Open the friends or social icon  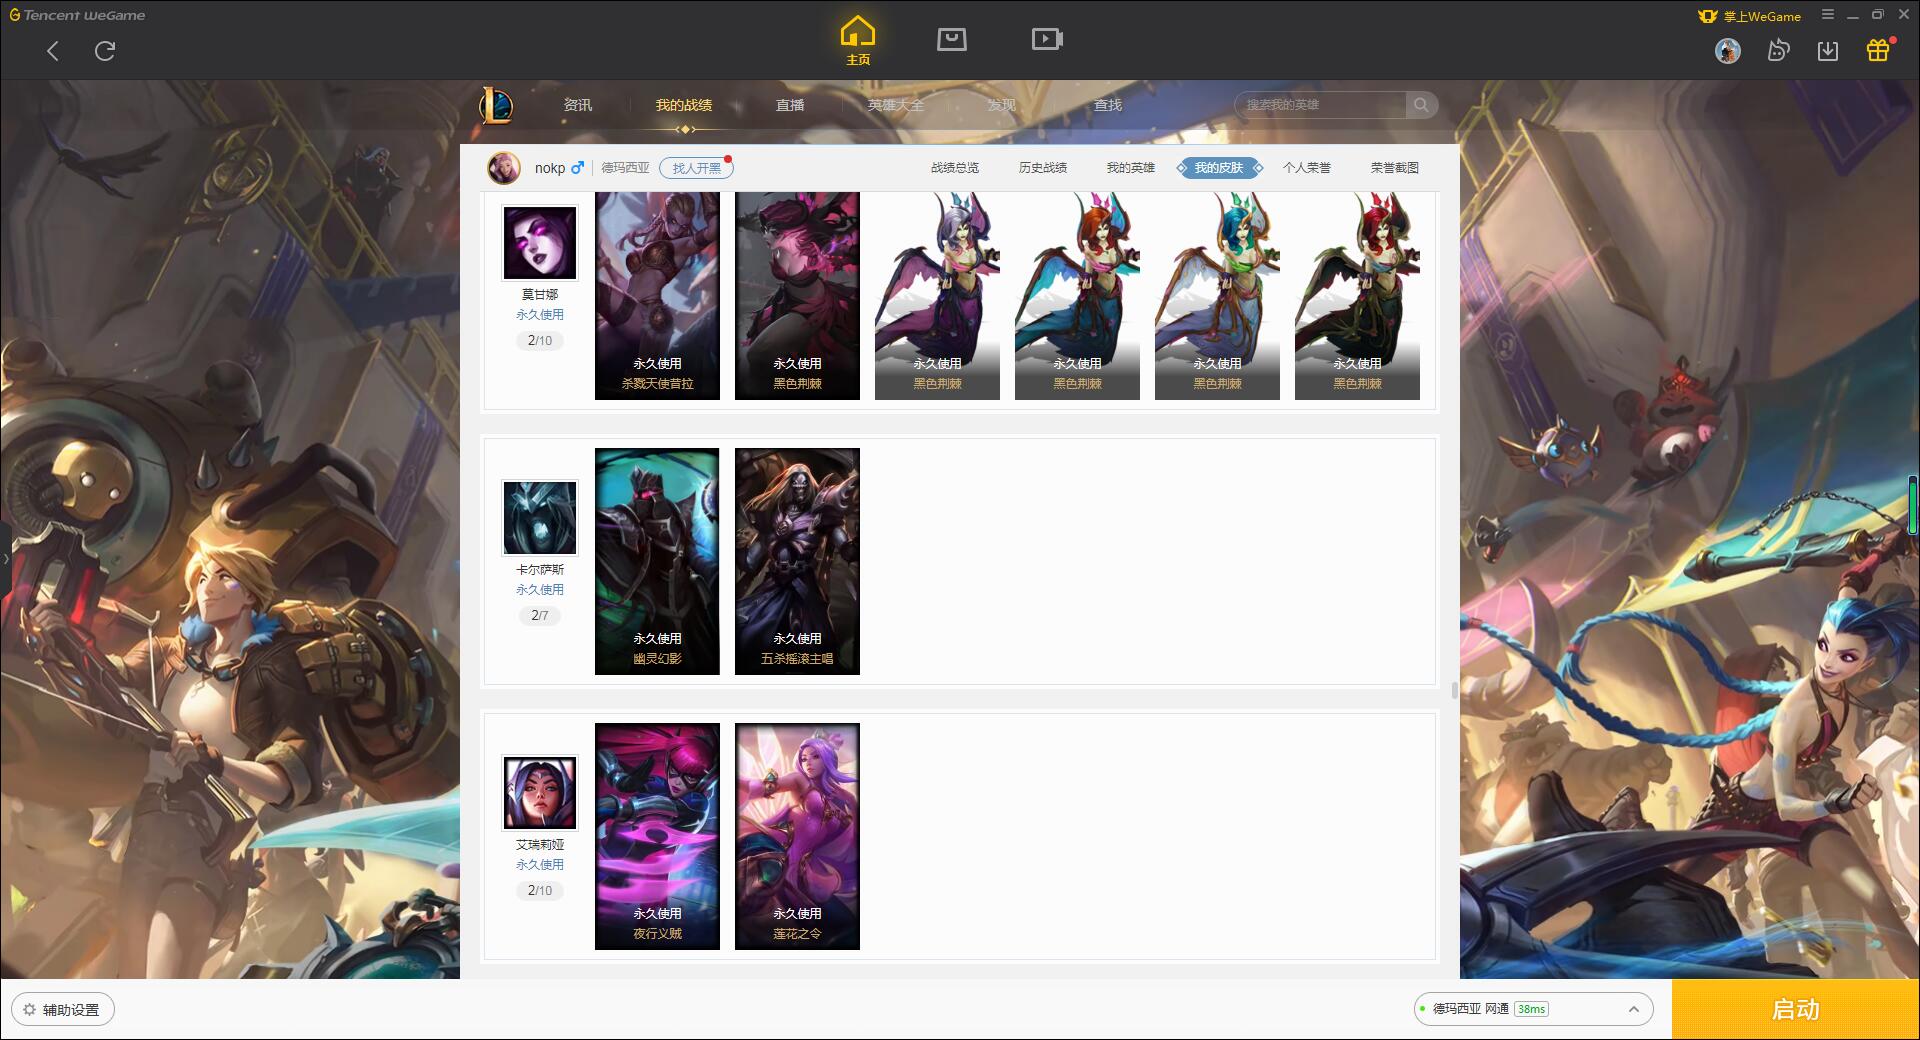1778,51
